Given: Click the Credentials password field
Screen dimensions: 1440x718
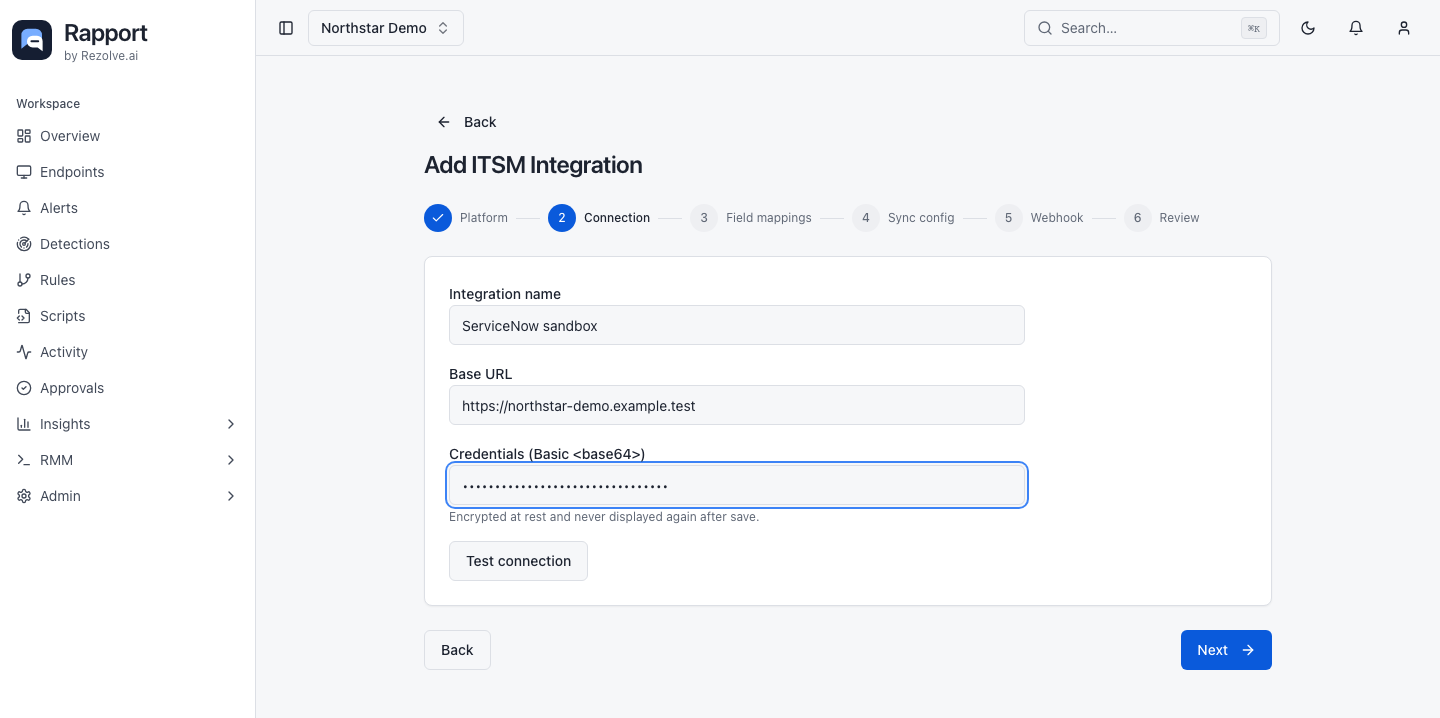Looking at the screenshot, I should (x=737, y=485).
